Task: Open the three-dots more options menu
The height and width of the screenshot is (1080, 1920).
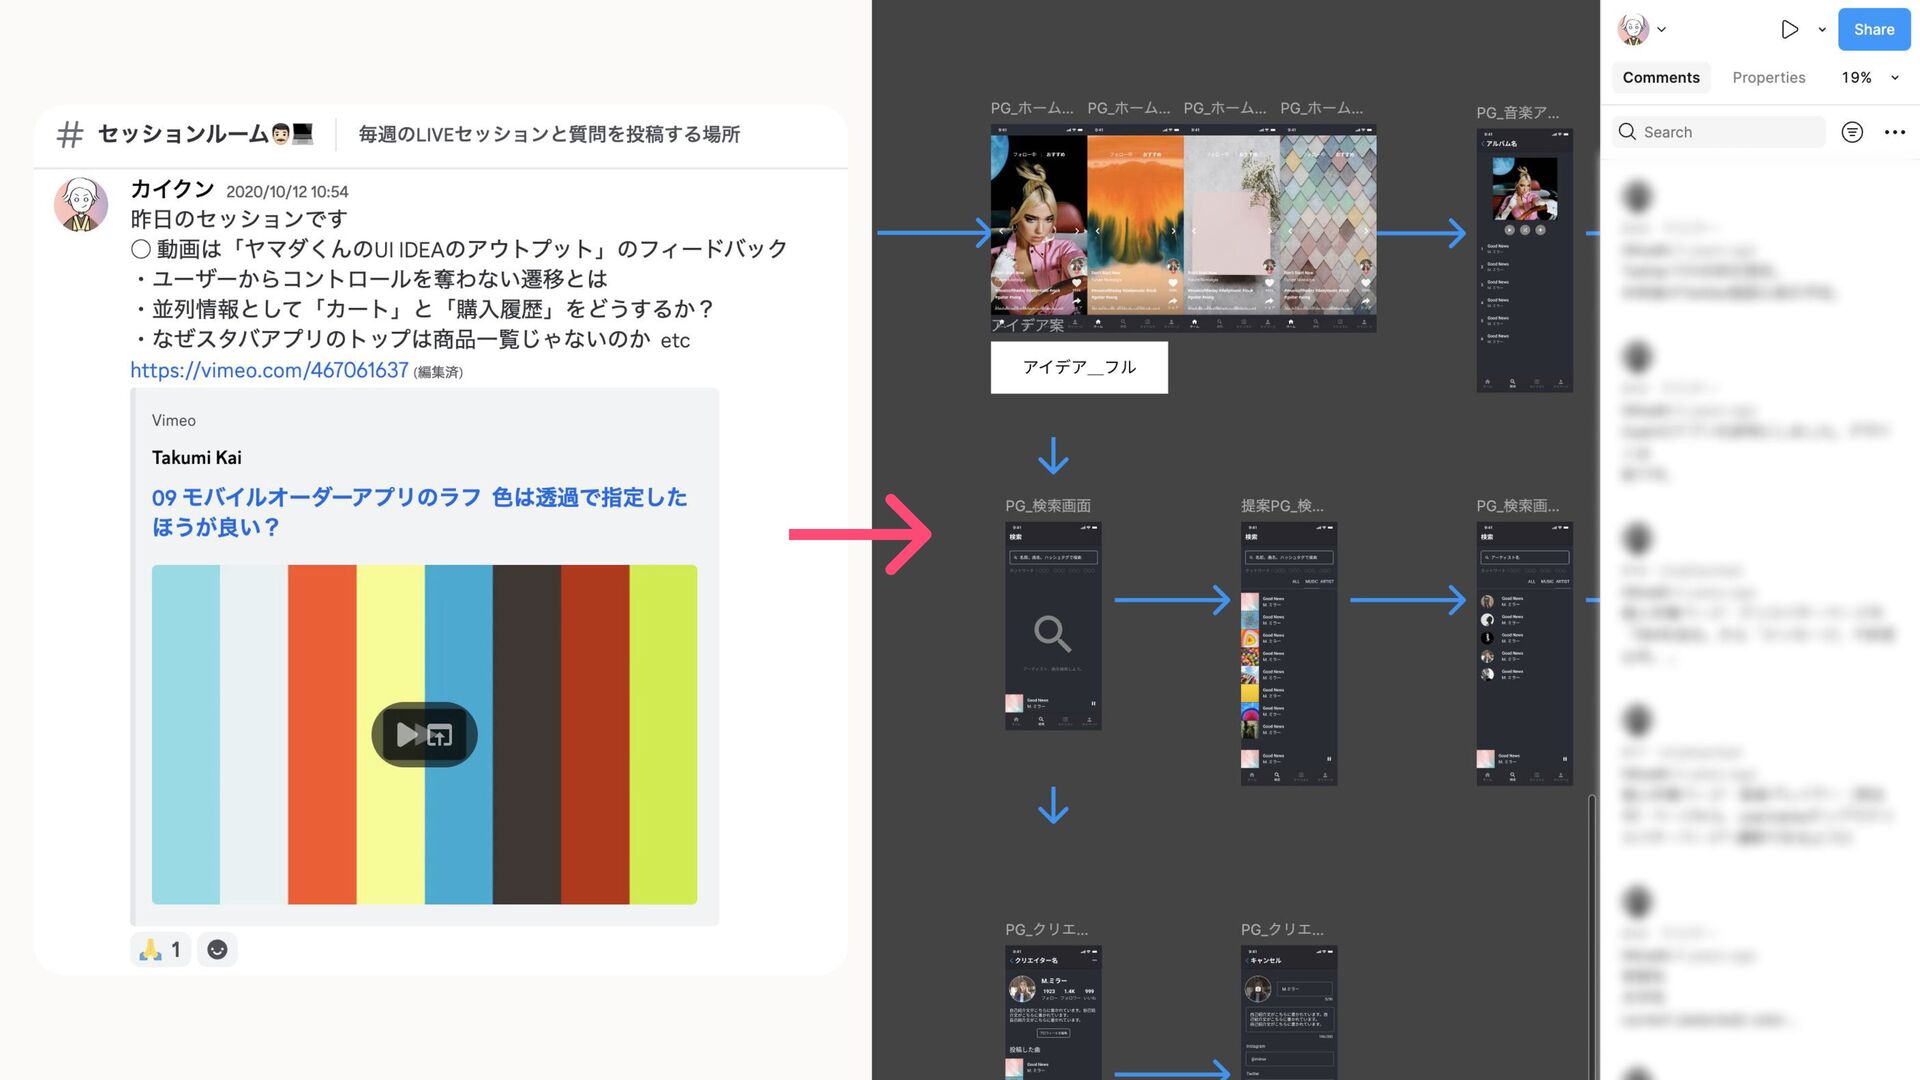Action: pyautogui.click(x=1894, y=132)
